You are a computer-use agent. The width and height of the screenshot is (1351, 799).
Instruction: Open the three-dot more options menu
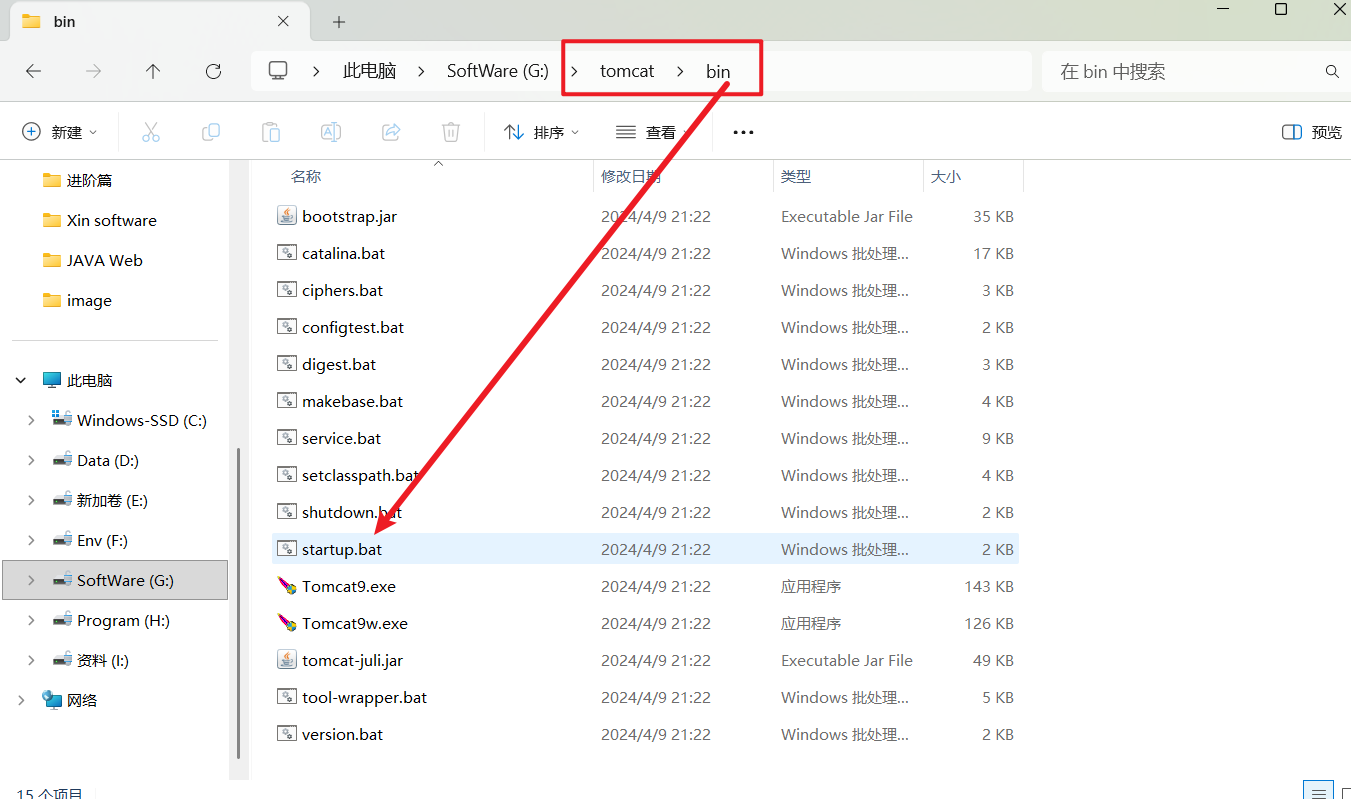[x=743, y=132]
